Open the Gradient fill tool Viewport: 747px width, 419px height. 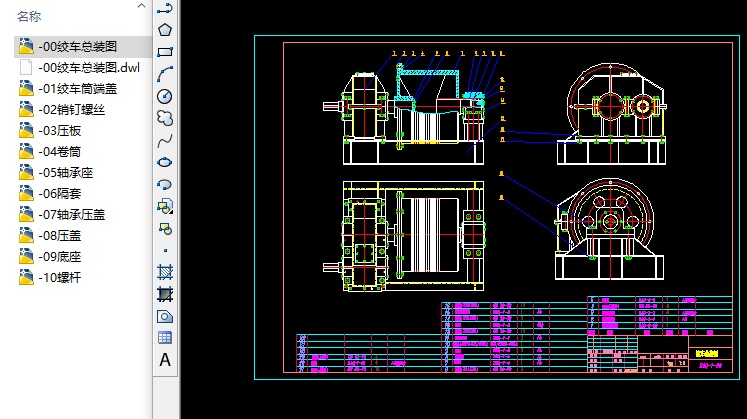[x=165, y=294]
